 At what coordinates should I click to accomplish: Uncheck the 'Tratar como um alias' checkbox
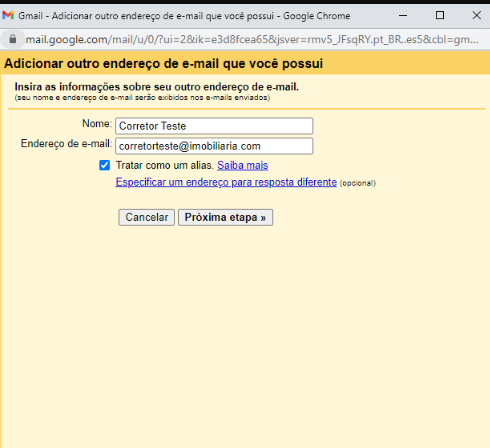pos(105,165)
